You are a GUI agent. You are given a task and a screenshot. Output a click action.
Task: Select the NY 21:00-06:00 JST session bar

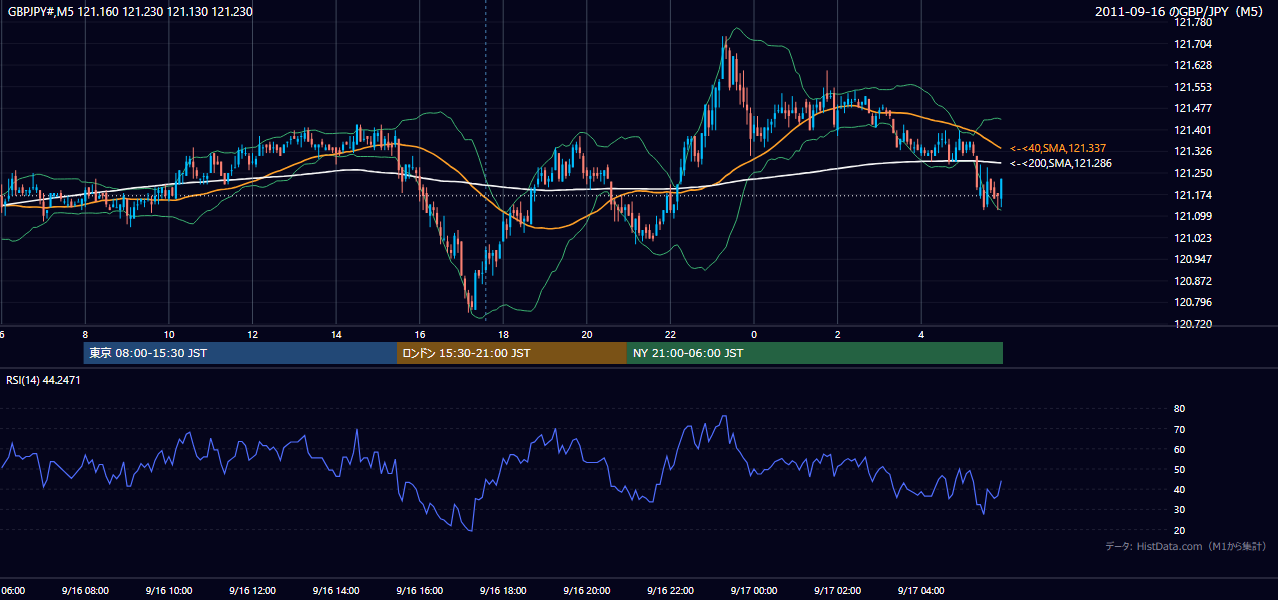(x=815, y=353)
